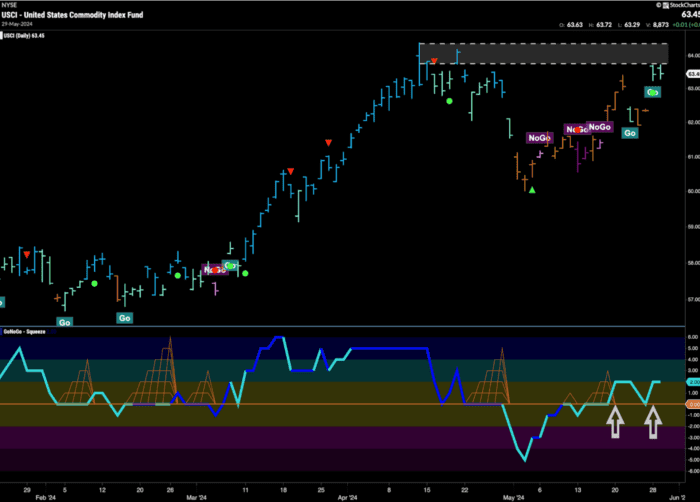The width and height of the screenshot is (700, 502).
Task: Click the Mar '24 month label
Action: click(x=196, y=498)
